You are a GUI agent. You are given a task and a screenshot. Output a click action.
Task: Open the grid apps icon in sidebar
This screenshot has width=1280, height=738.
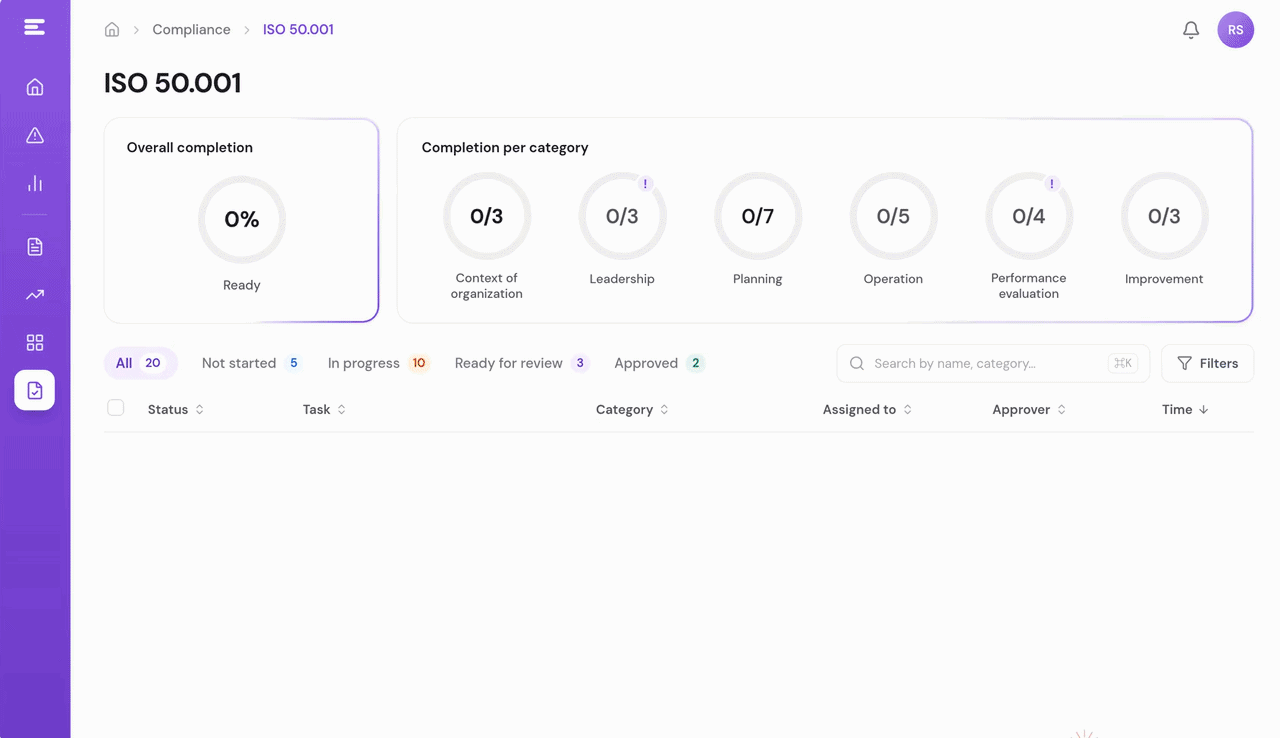(35, 343)
